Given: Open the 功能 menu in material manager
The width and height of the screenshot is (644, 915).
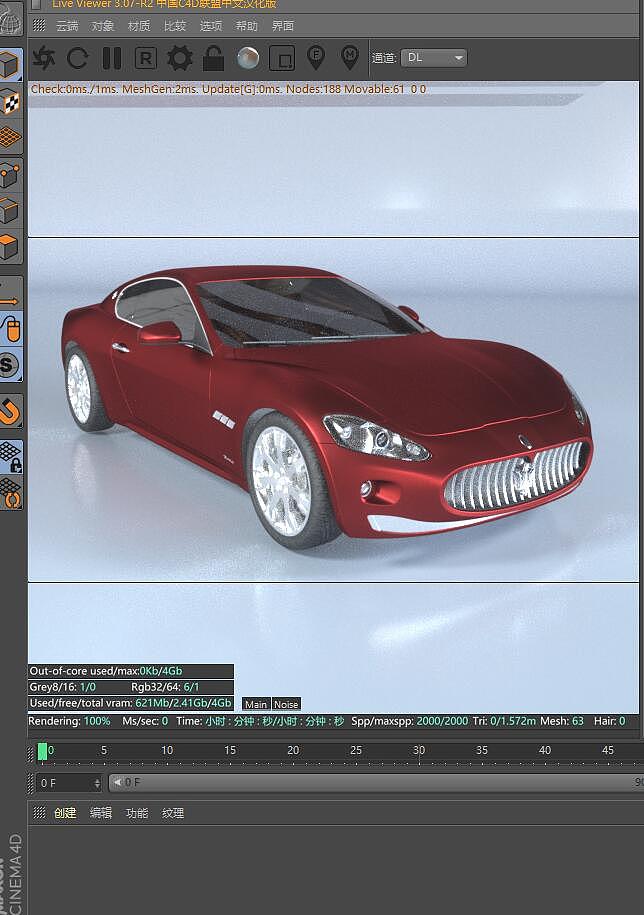Looking at the screenshot, I should click(137, 813).
